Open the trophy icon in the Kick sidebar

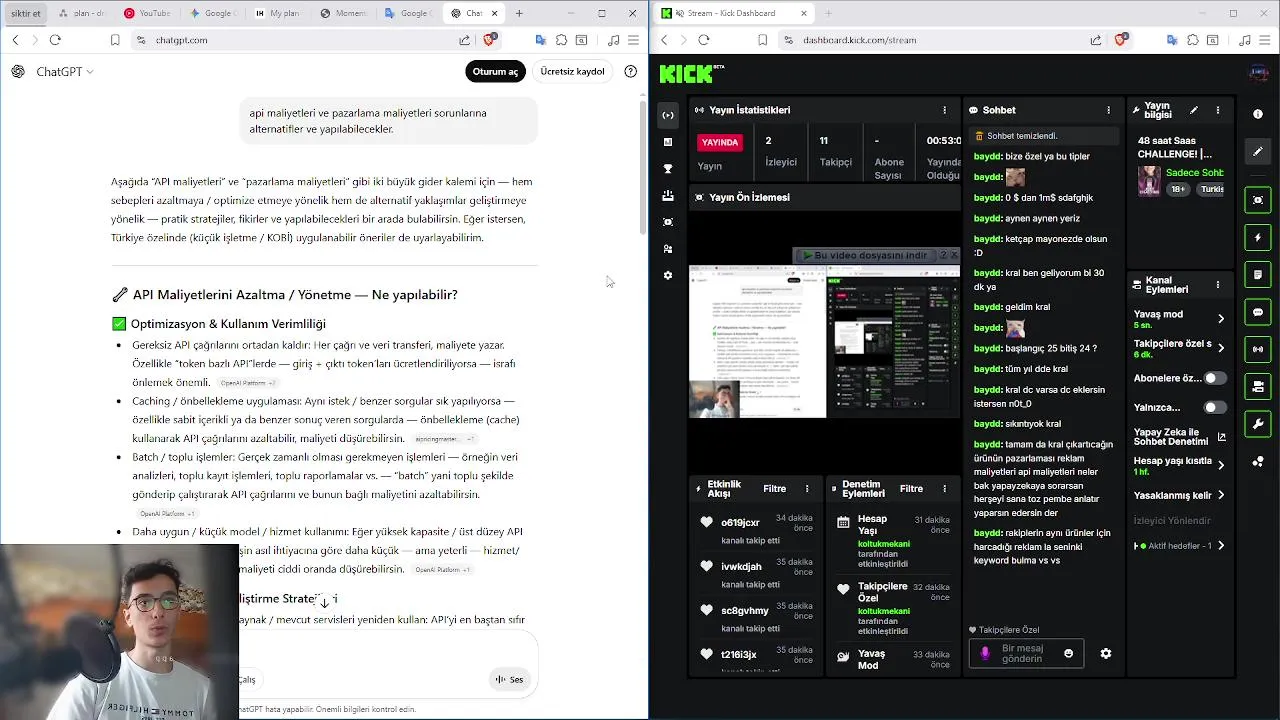[x=668, y=169]
